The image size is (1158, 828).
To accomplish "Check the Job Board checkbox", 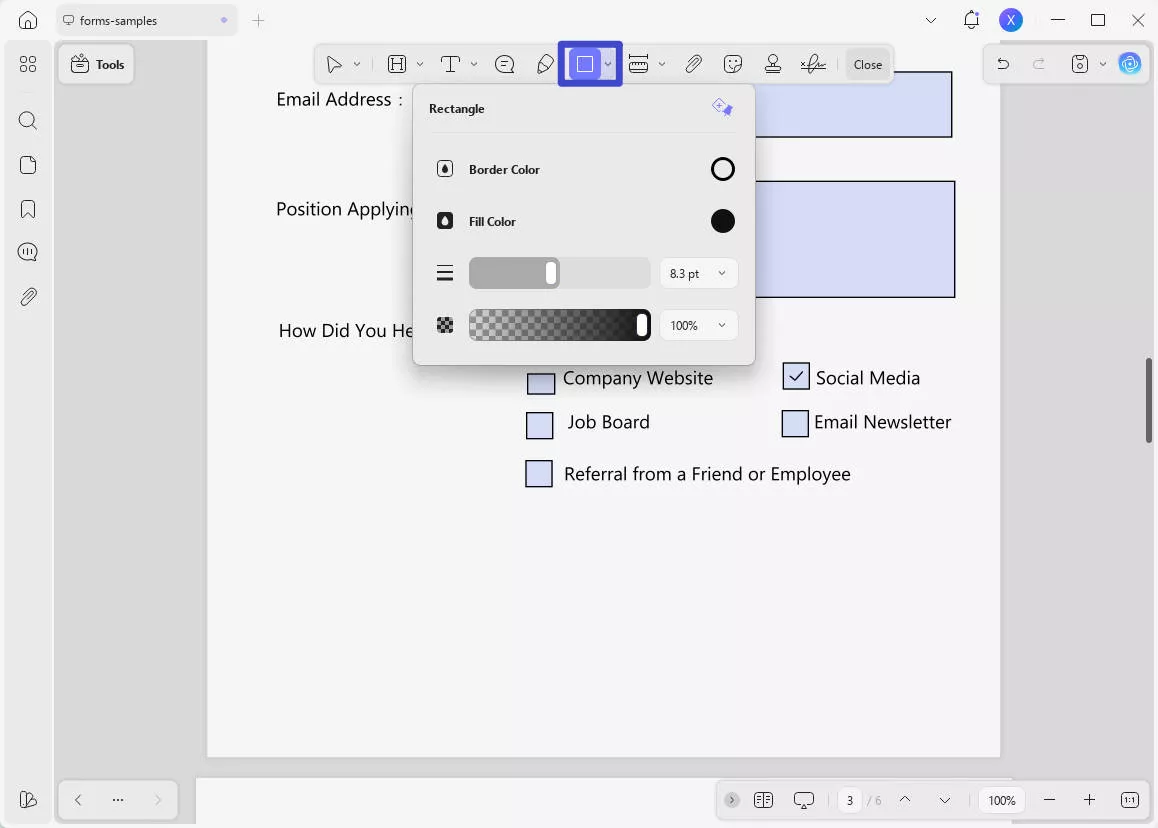I will pyautogui.click(x=540, y=425).
